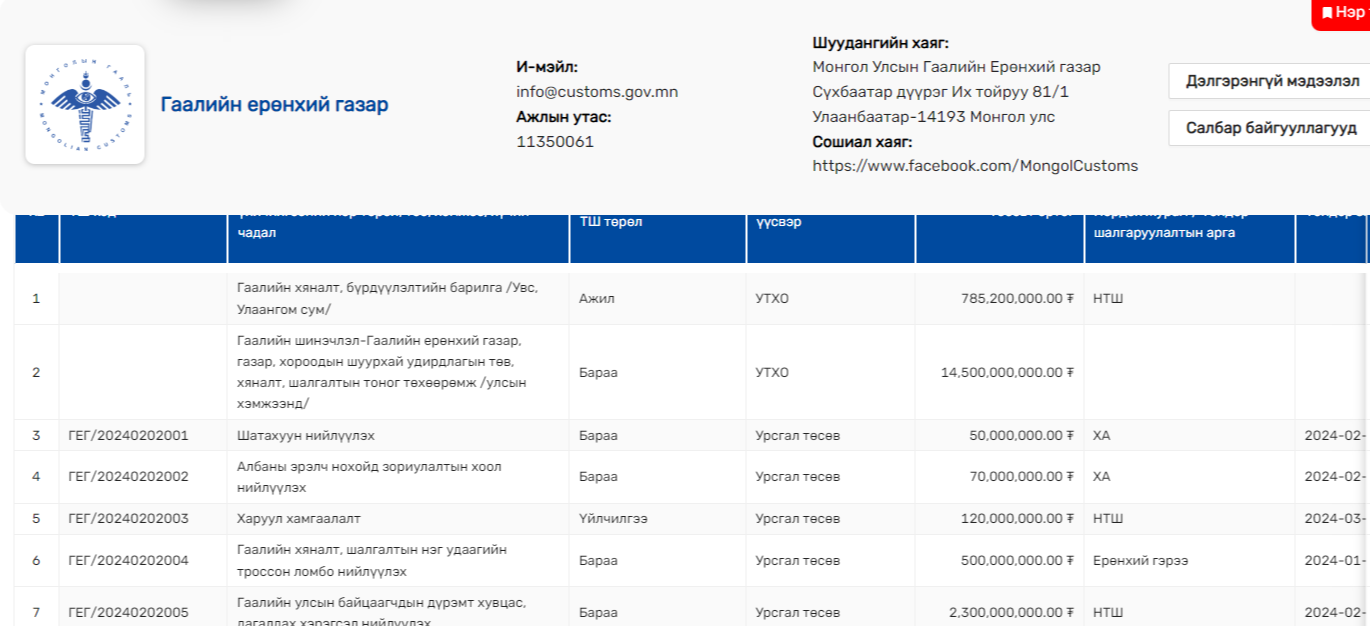Open the MongolCustoms Facebook link
This screenshot has height=626, width=1371.
click(974, 166)
